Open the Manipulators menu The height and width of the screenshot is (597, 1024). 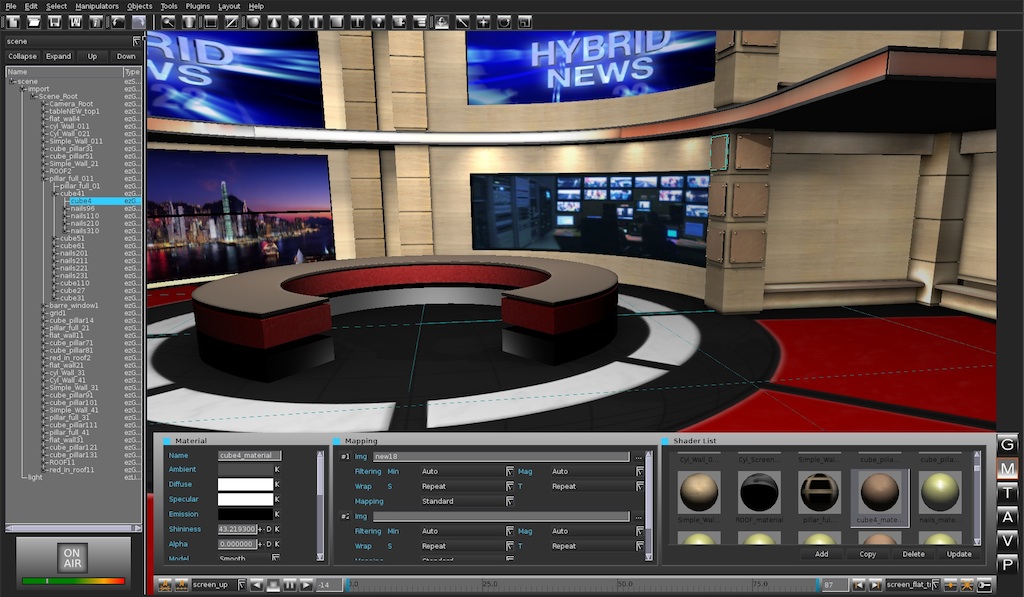coord(96,6)
